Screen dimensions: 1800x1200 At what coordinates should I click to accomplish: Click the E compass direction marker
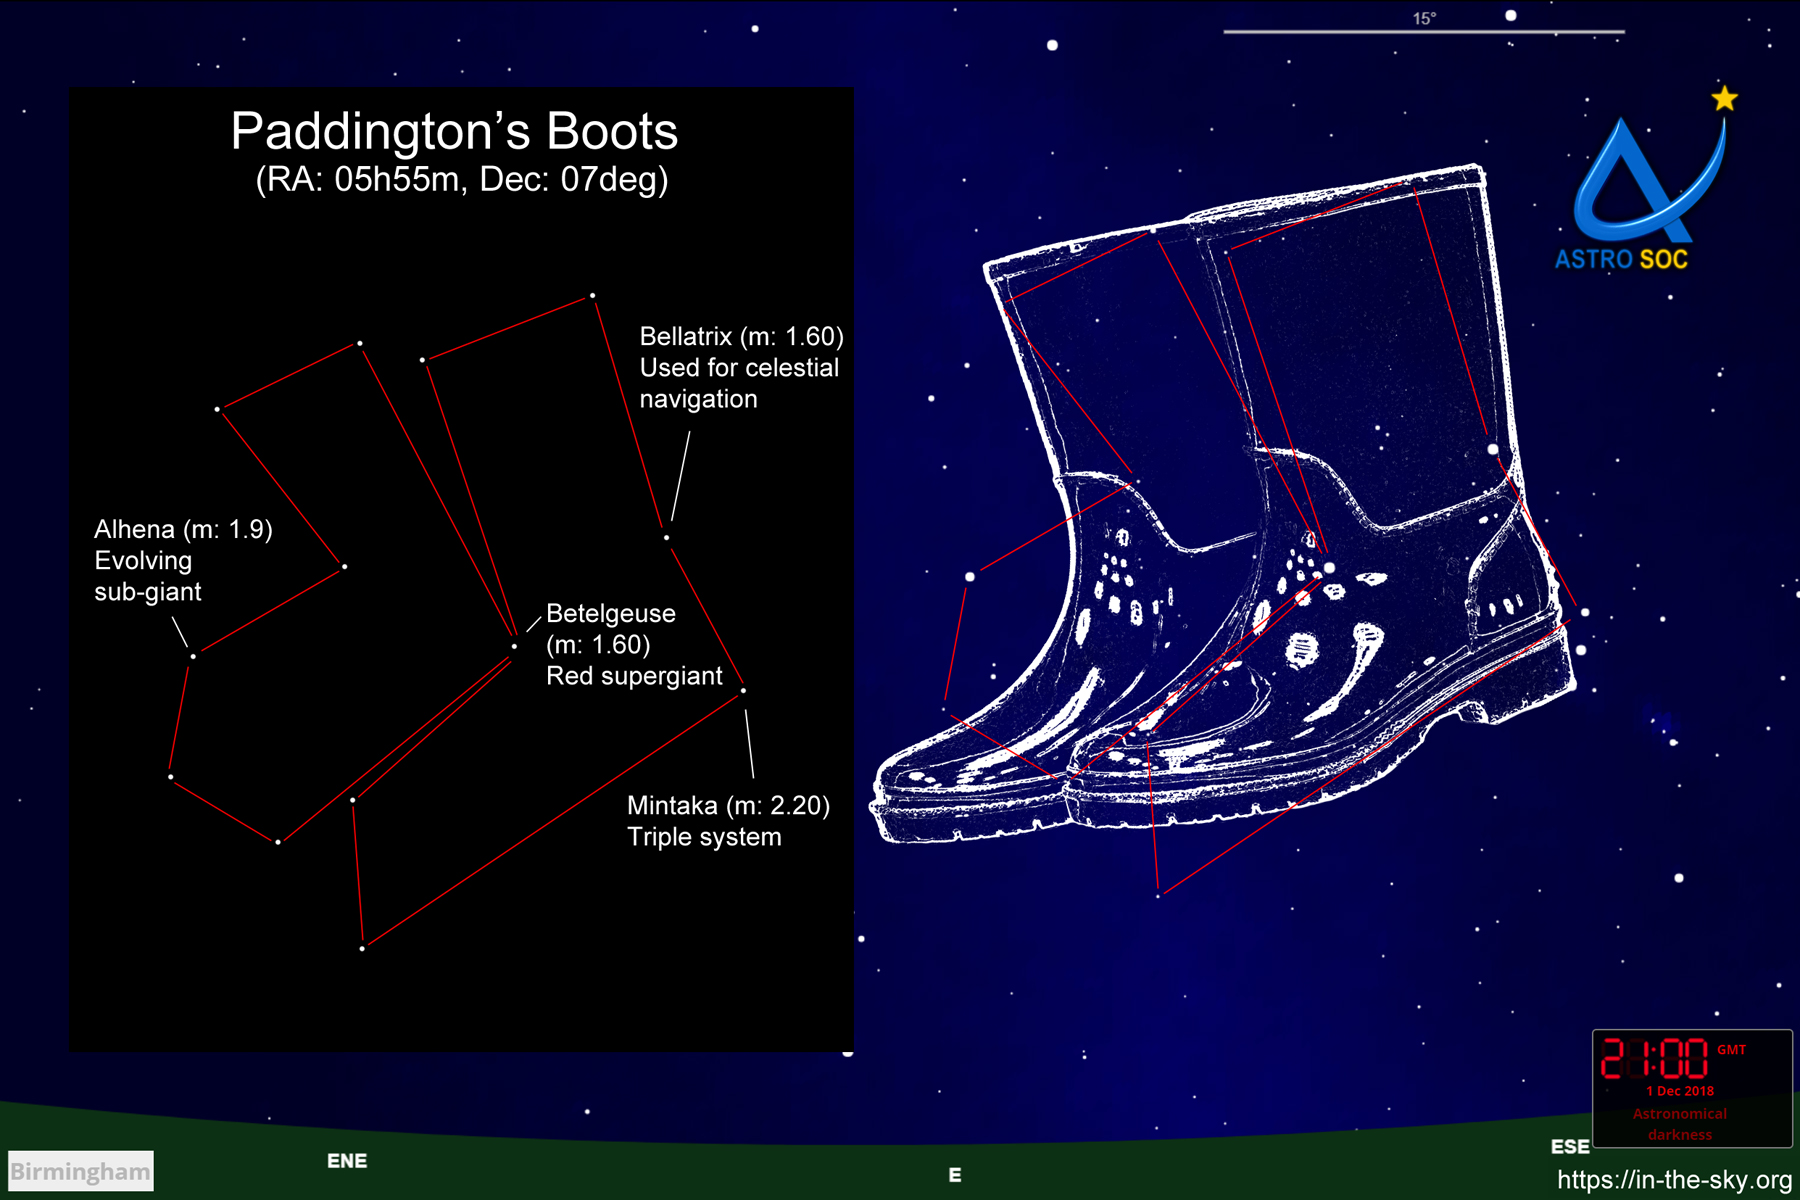955,1175
